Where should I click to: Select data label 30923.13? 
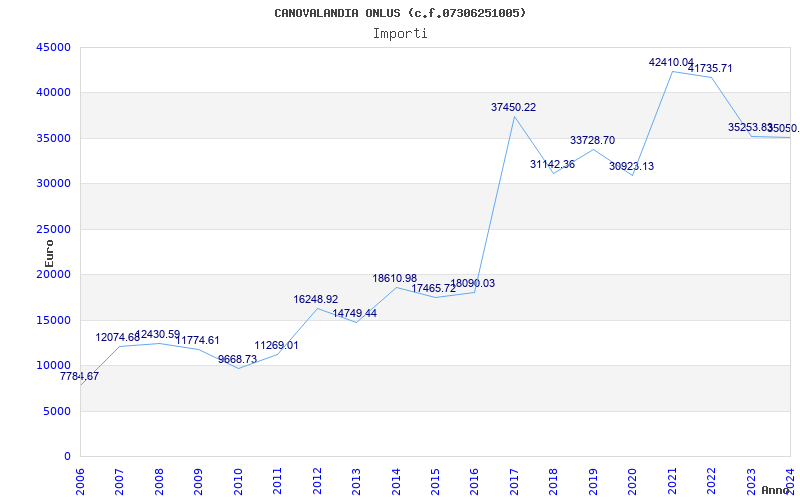(632, 166)
